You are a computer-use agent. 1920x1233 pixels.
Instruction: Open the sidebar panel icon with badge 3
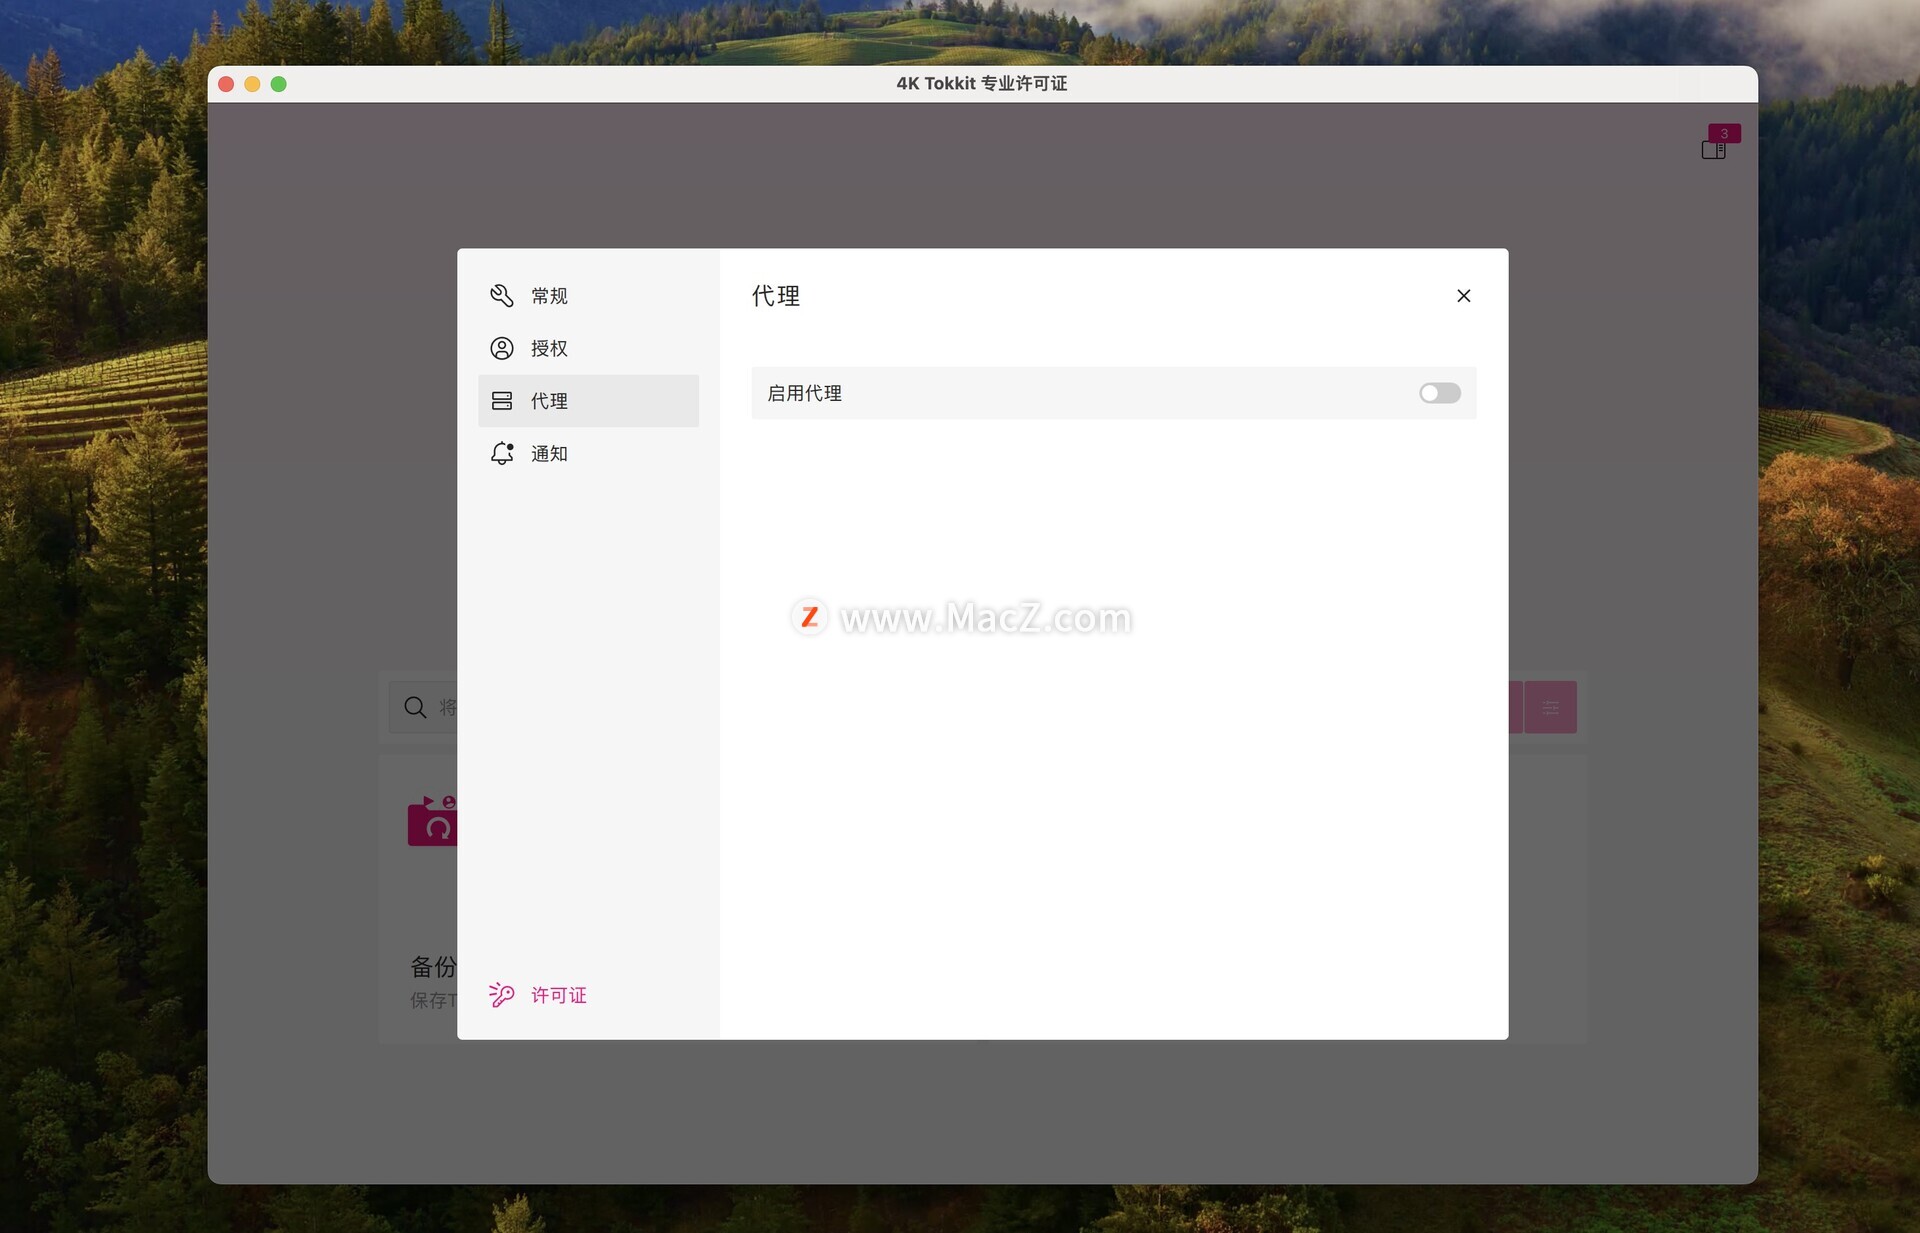(1714, 150)
